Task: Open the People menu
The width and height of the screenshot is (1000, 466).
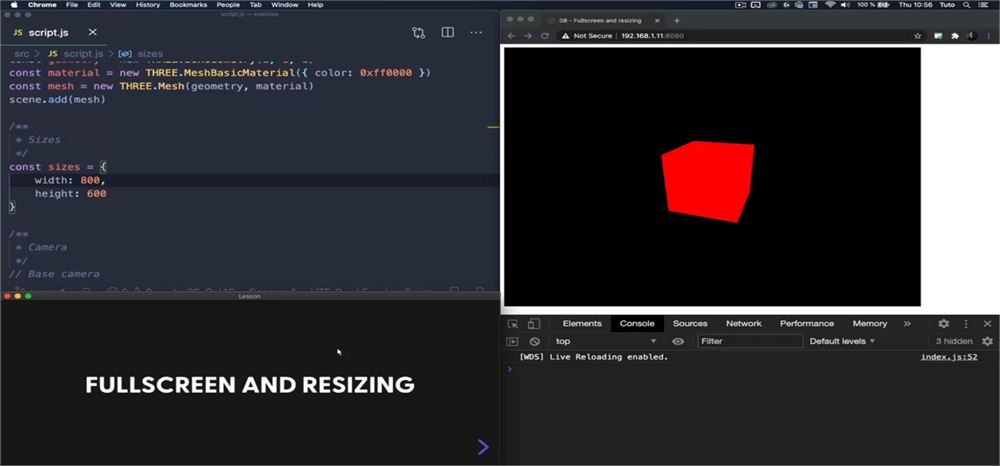Action: 228,4
